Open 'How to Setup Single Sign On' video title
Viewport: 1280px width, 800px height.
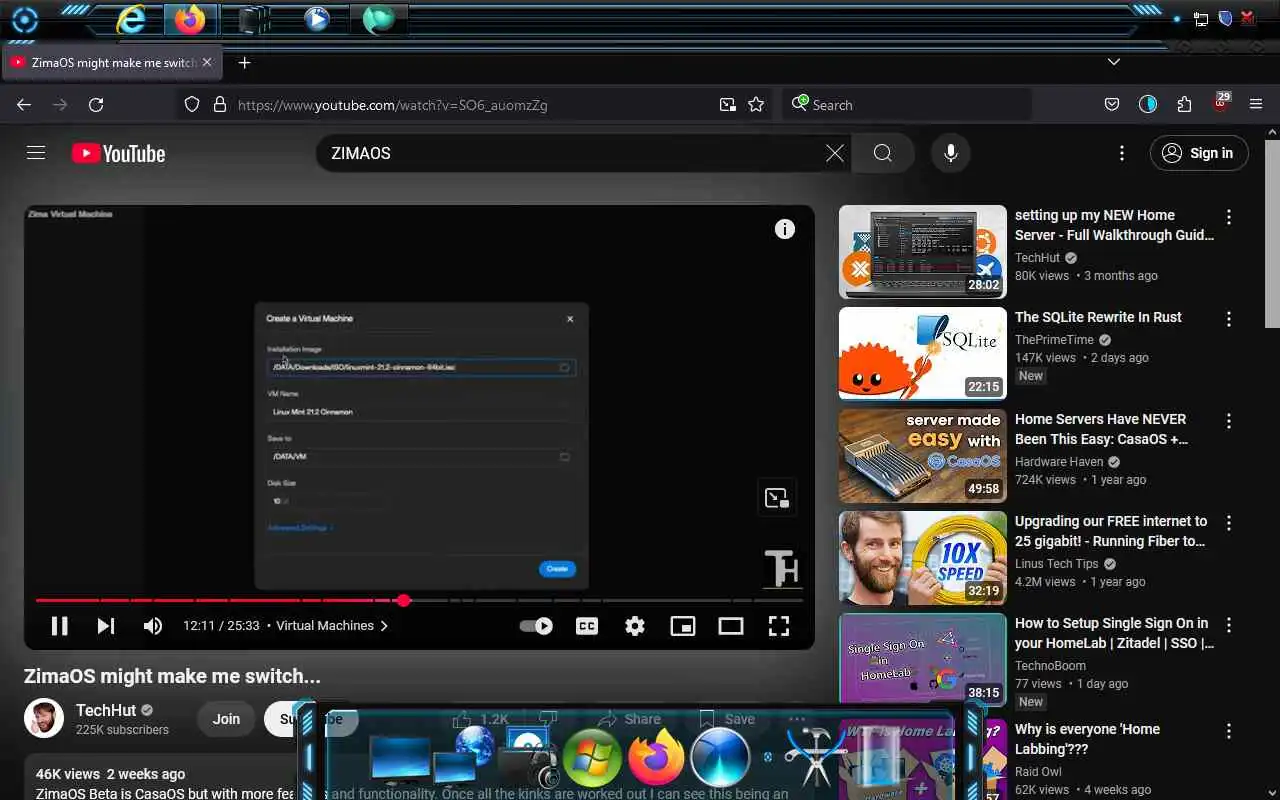pyautogui.click(x=1114, y=633)
